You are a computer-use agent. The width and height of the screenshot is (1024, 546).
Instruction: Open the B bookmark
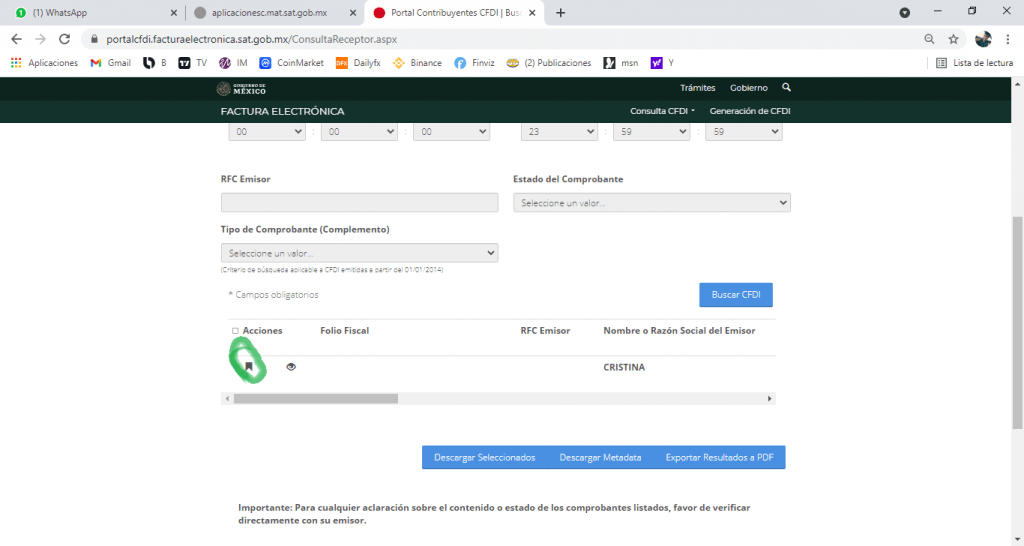point(155,63)
